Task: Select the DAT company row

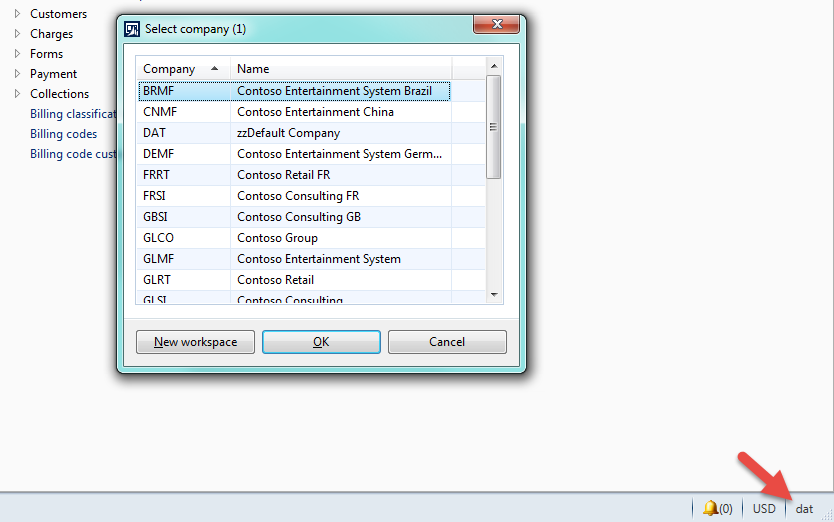Action: pyautogui.click(x=311, y=133)
